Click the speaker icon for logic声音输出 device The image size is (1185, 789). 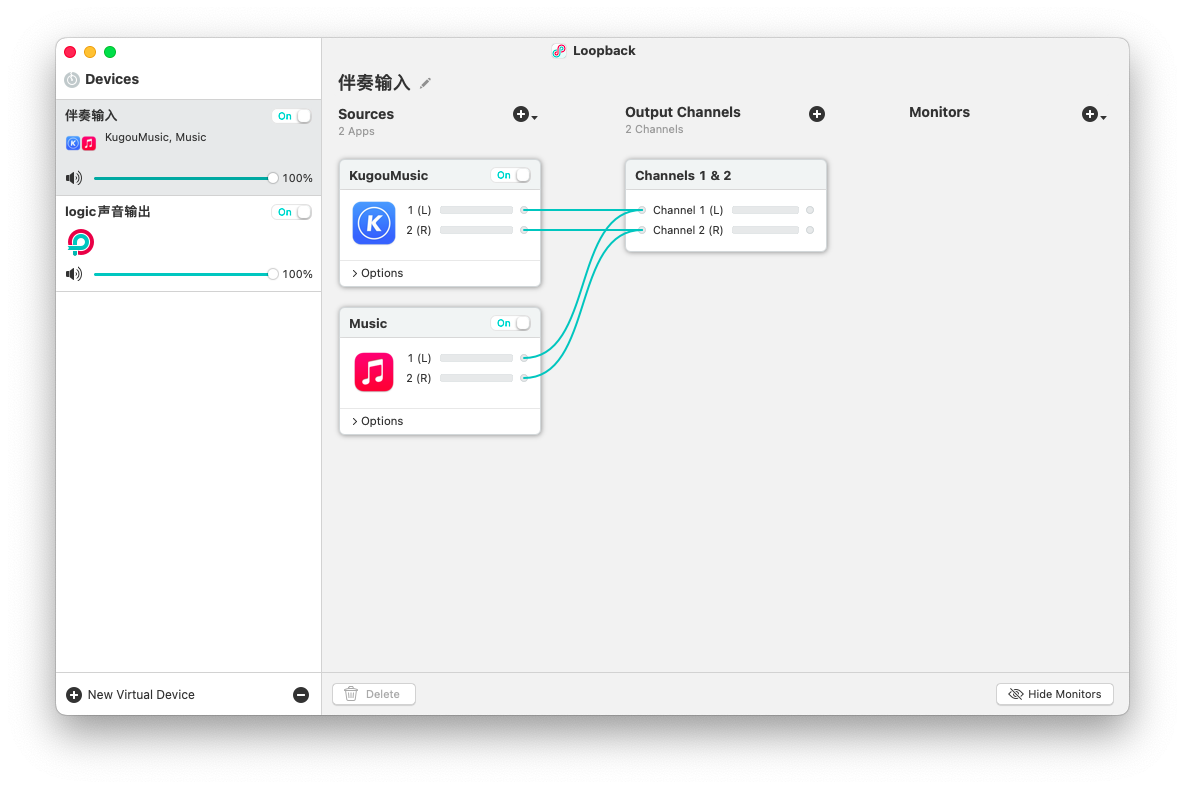coord(74,274)
